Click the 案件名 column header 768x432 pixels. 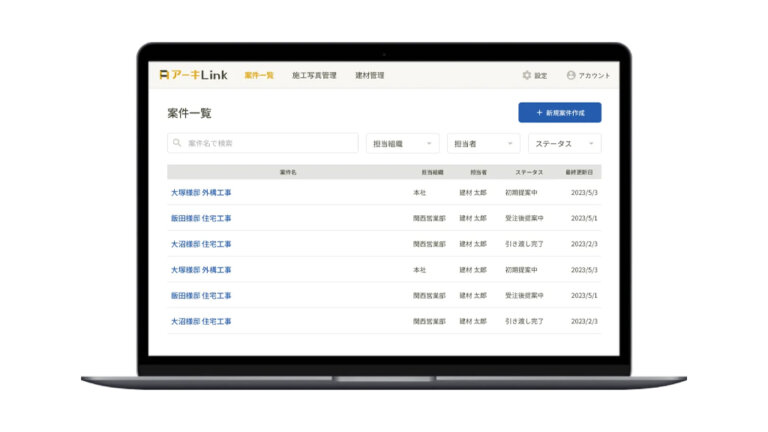(288, 172)
